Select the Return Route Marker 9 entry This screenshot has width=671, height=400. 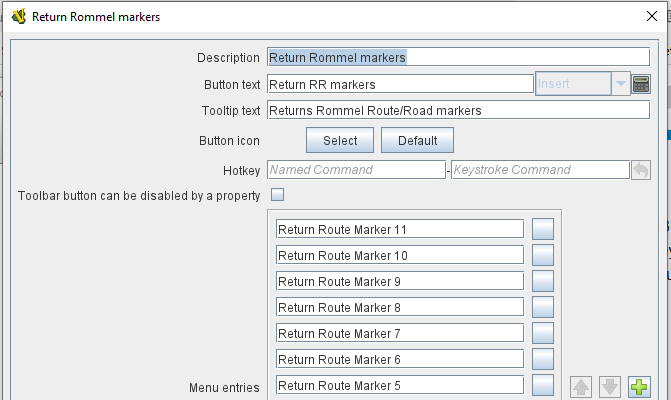[x=400, y=281]
